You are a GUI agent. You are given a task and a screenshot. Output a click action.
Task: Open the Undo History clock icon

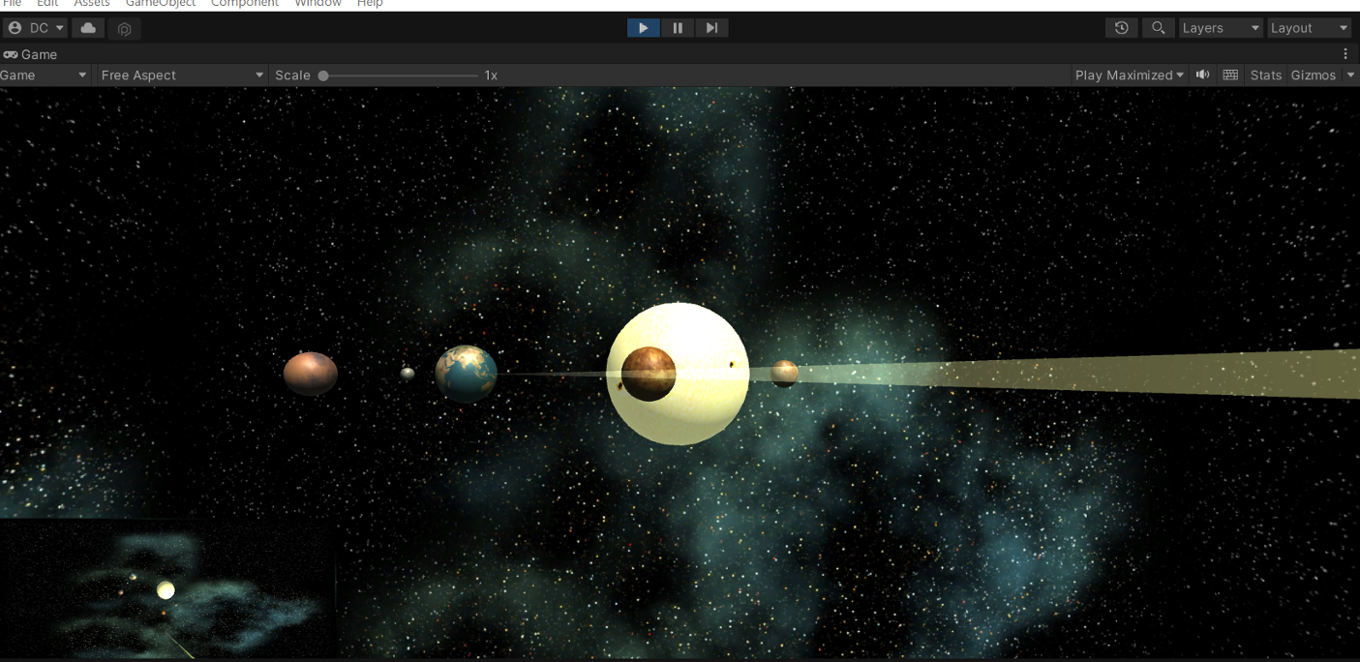(1121, 28)
